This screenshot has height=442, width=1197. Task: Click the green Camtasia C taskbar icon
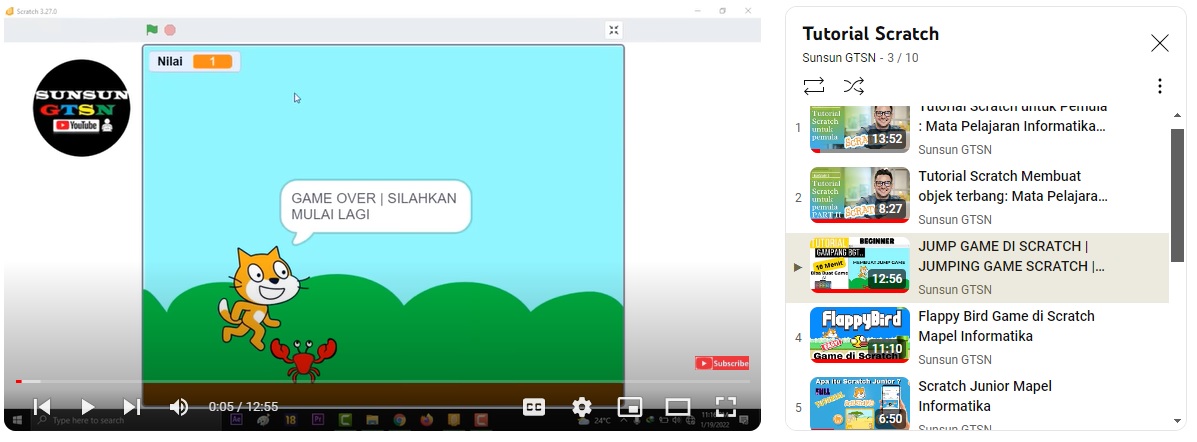[x=345, y=419]
